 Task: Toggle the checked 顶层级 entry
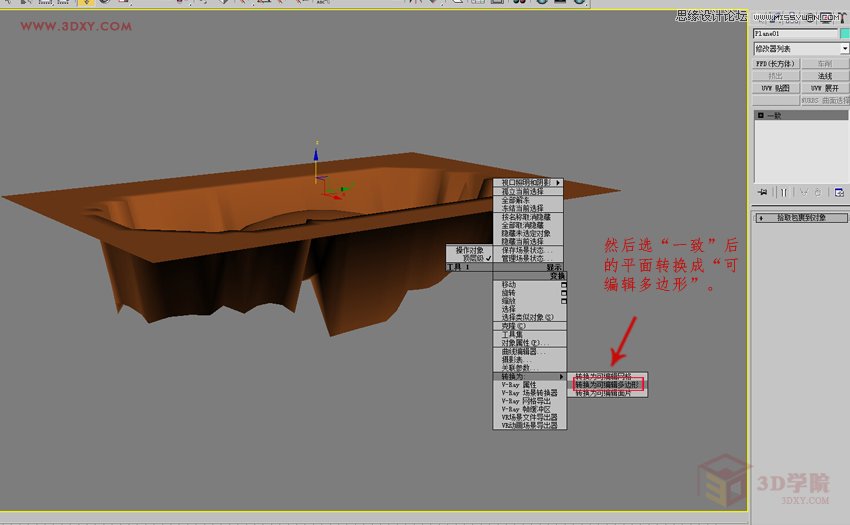469,259
